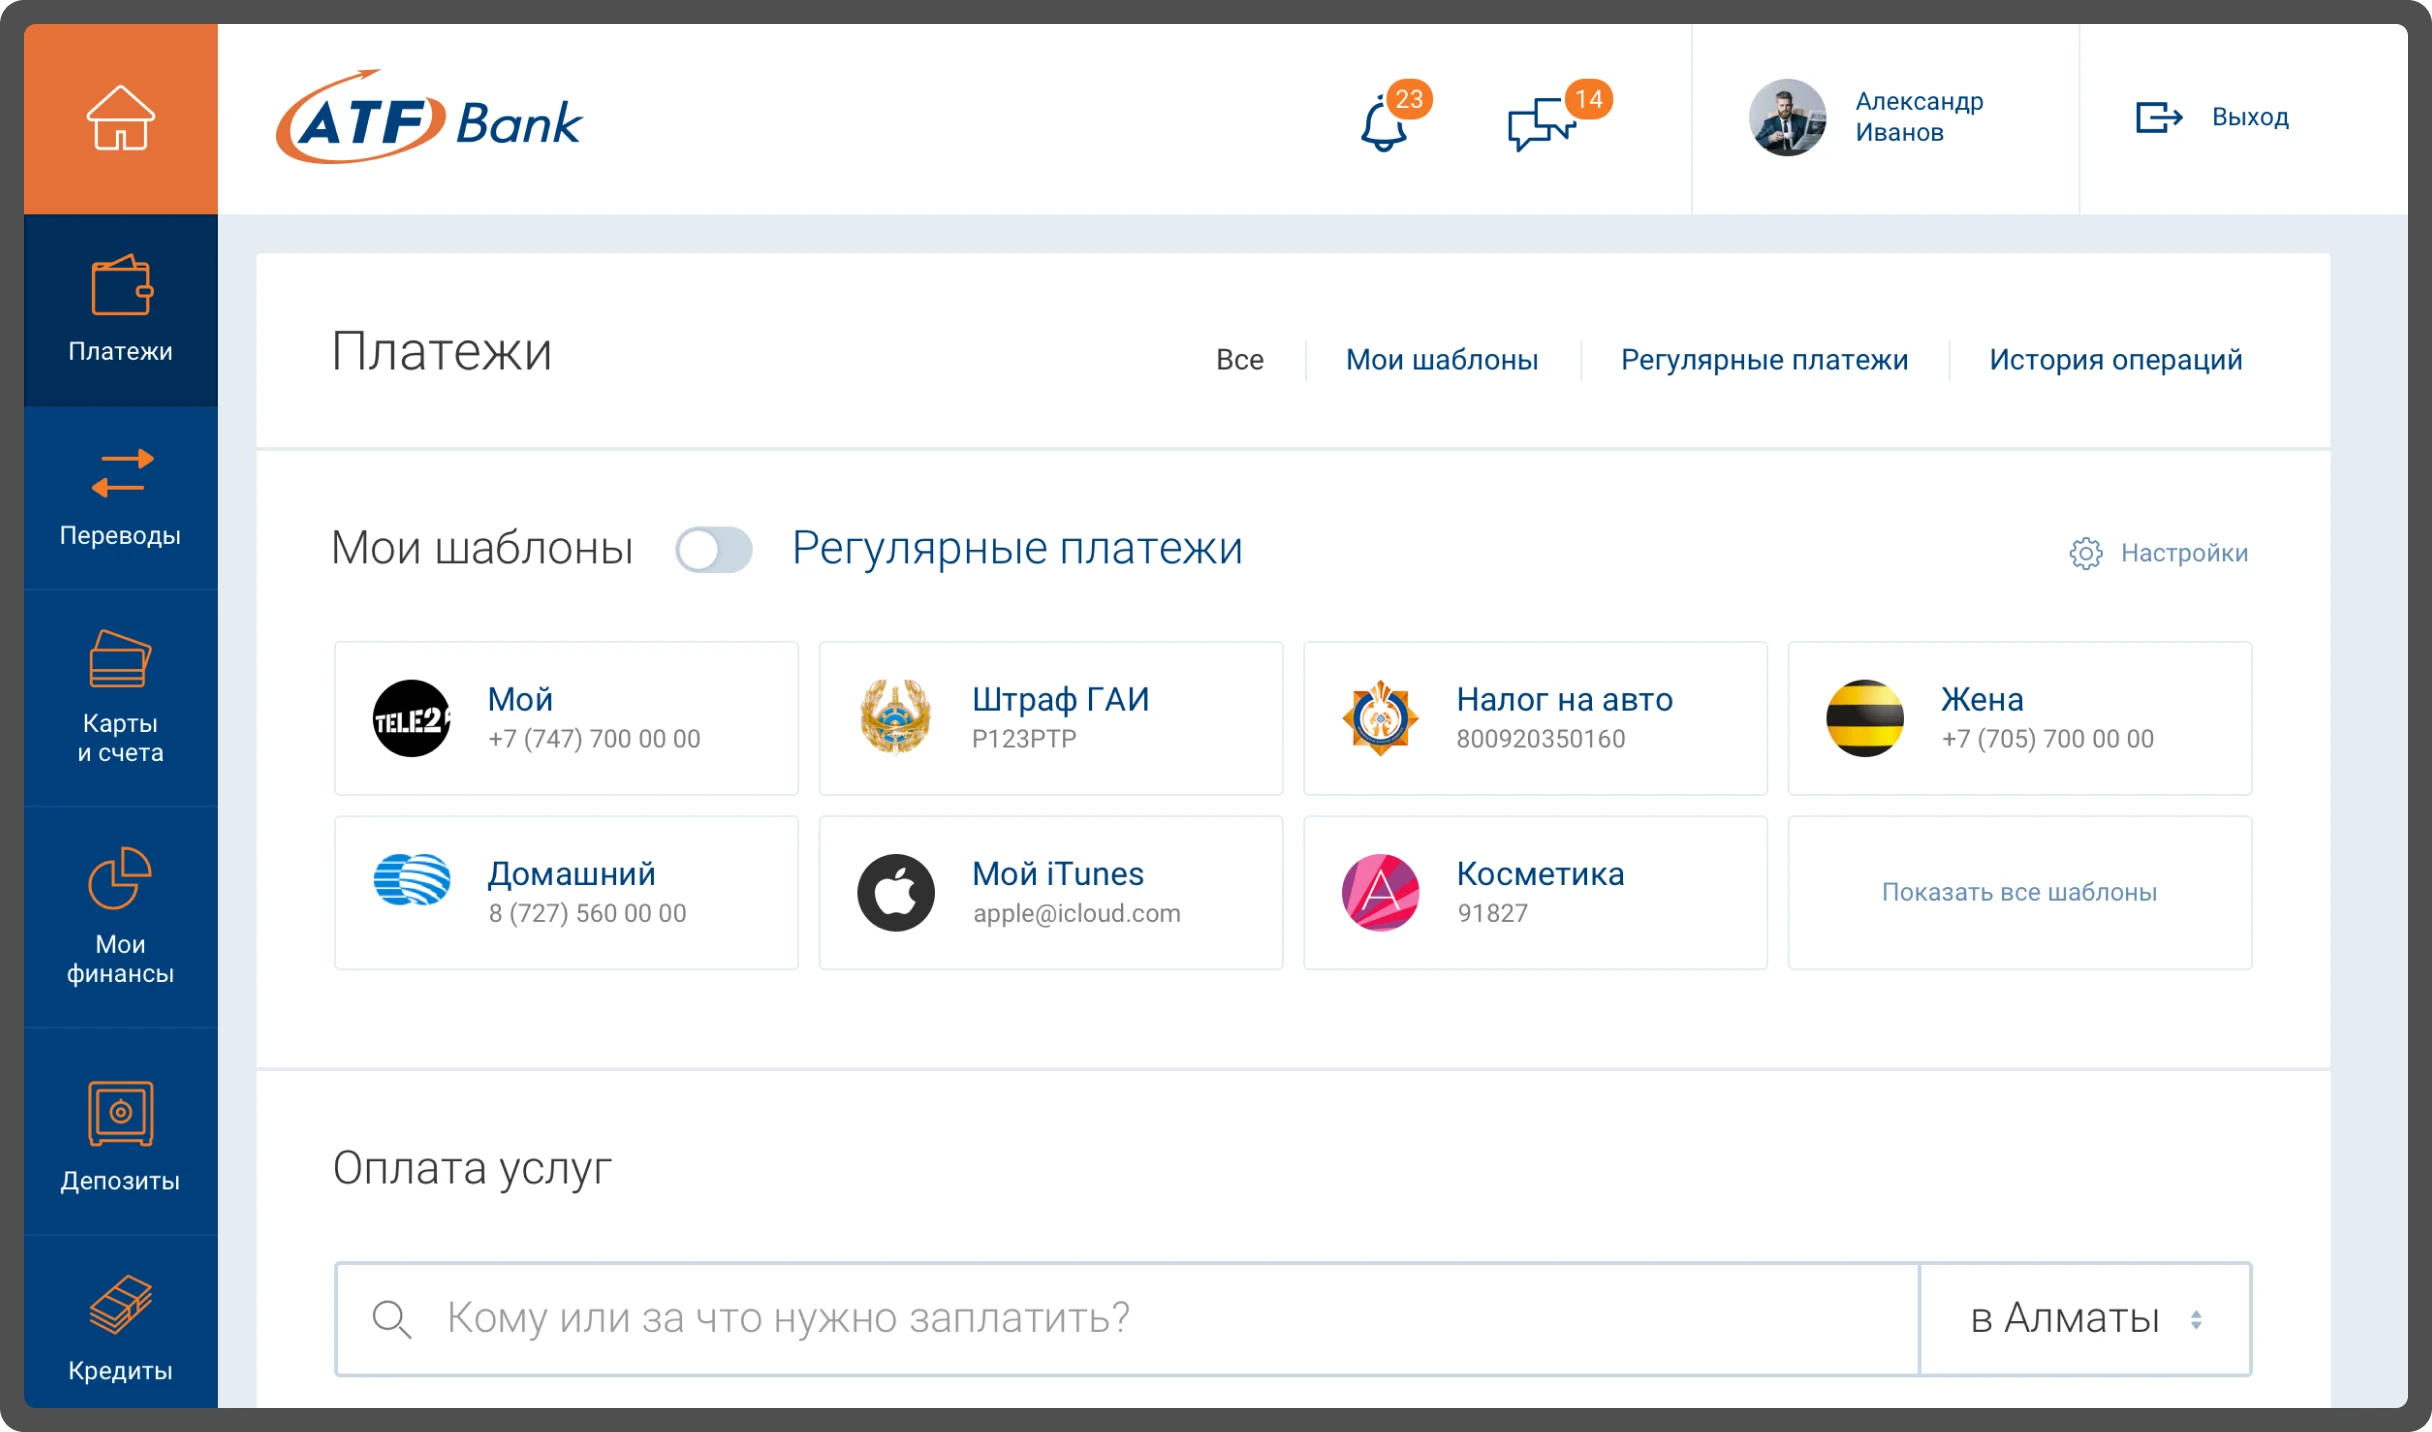The width and height of the screenshot is (2432, 1432).
Task: Open Карты и счета sidebar section
Action: tap(120, 696)
